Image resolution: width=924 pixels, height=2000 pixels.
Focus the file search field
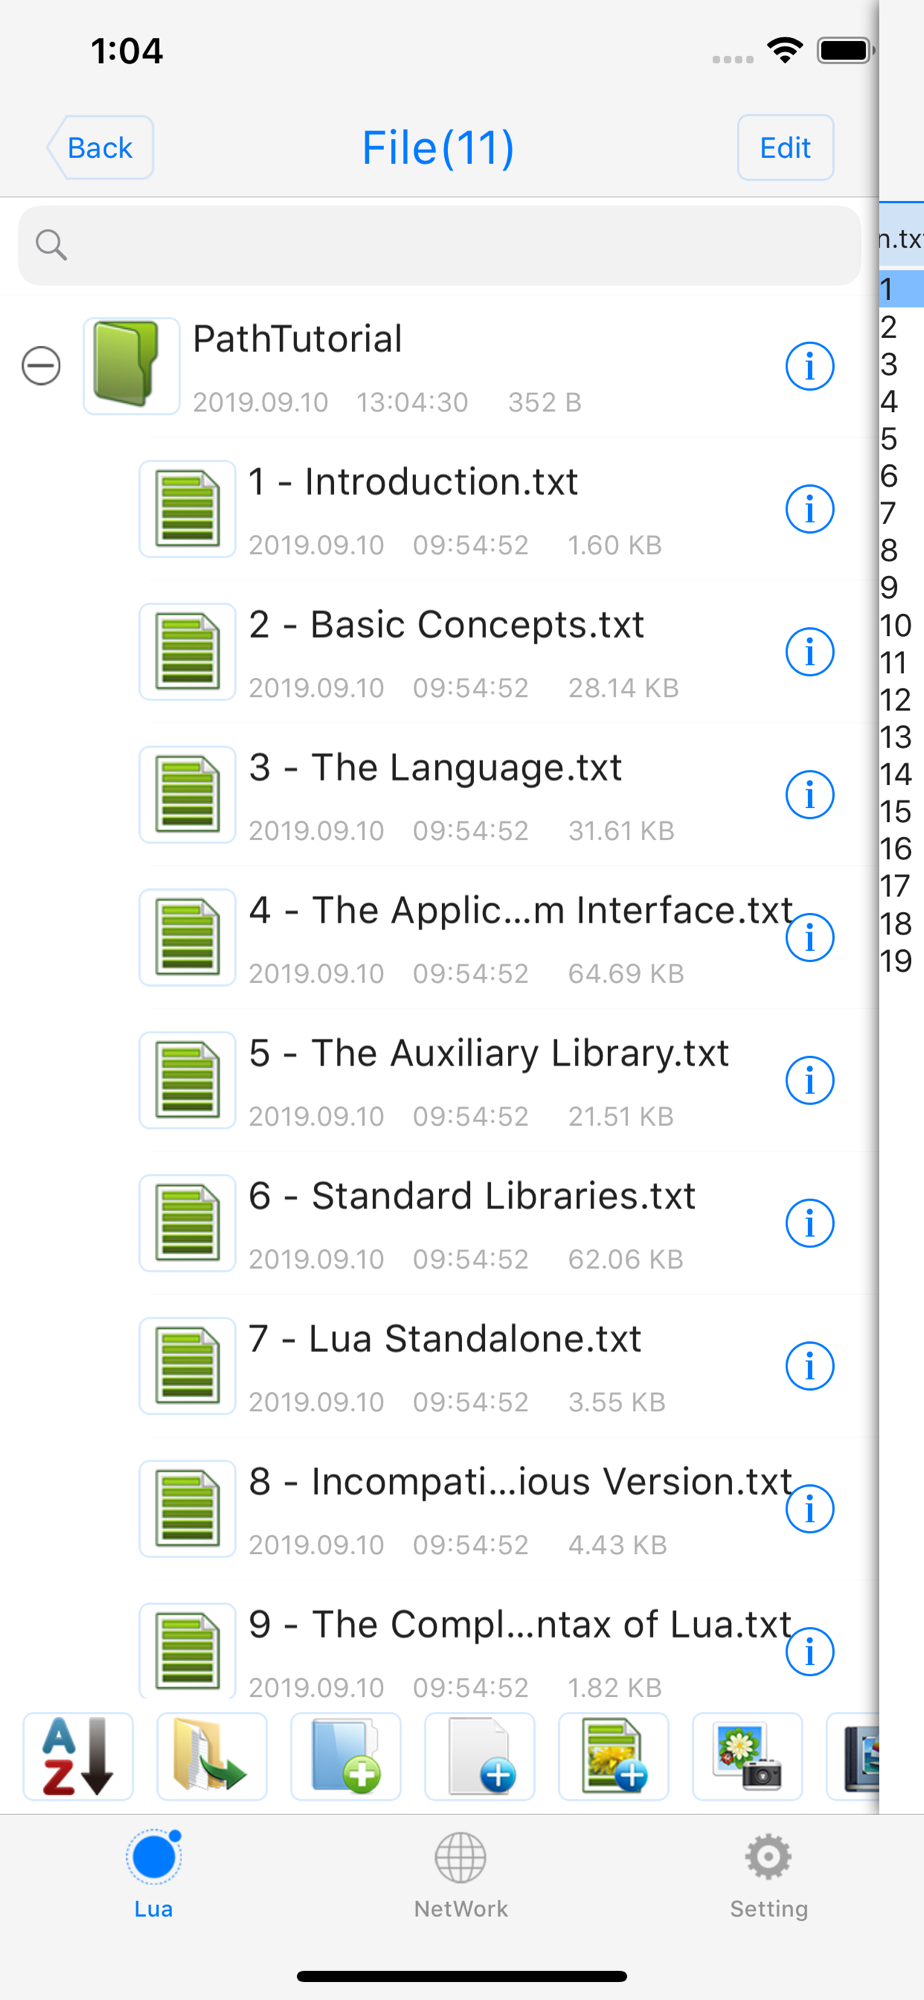440,245
